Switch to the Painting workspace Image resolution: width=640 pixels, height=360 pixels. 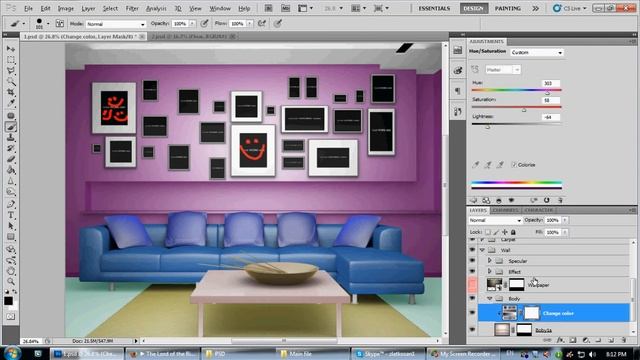(x=508, y=8)
